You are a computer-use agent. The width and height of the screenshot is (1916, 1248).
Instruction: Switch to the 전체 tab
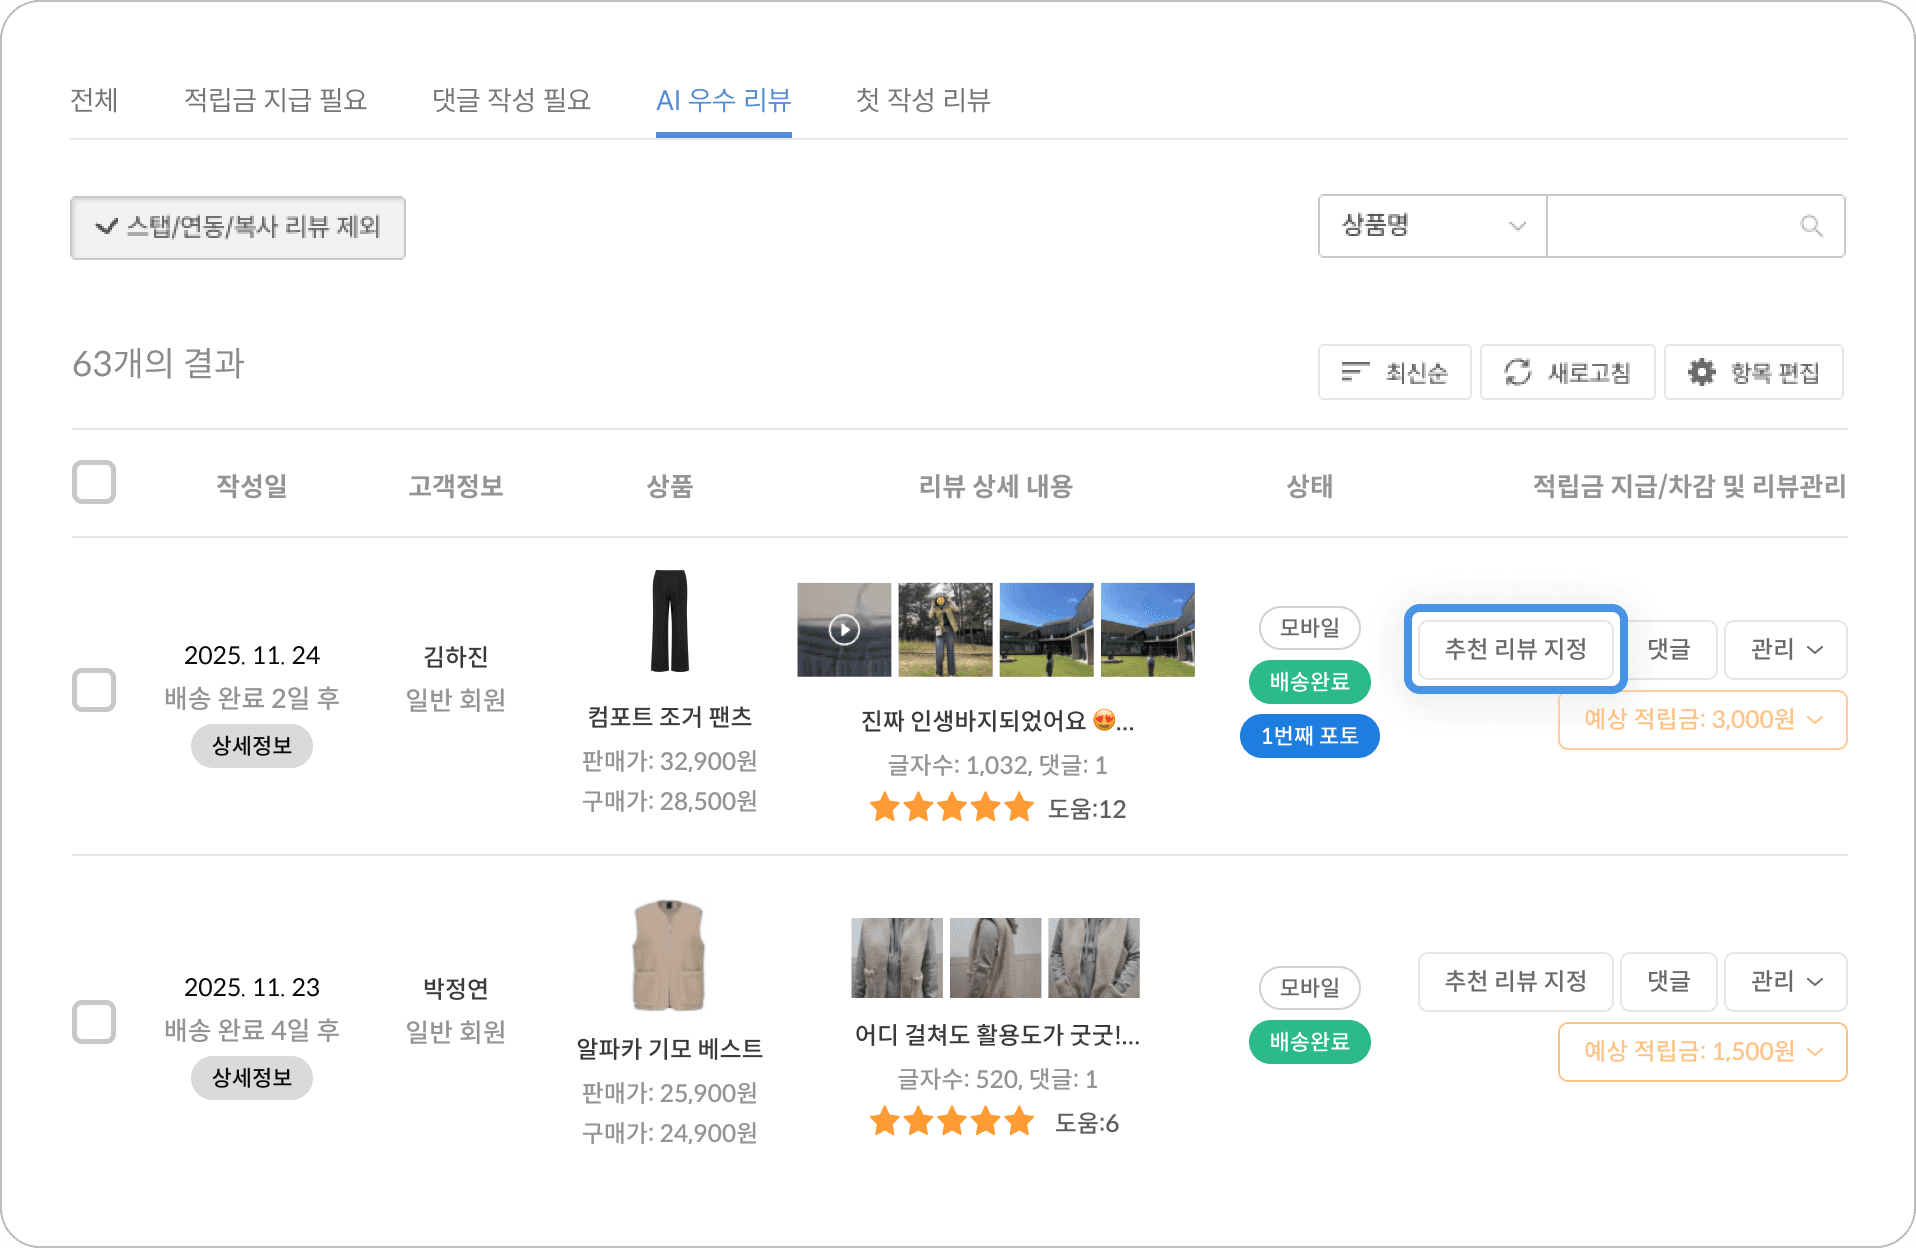(95, 100)
